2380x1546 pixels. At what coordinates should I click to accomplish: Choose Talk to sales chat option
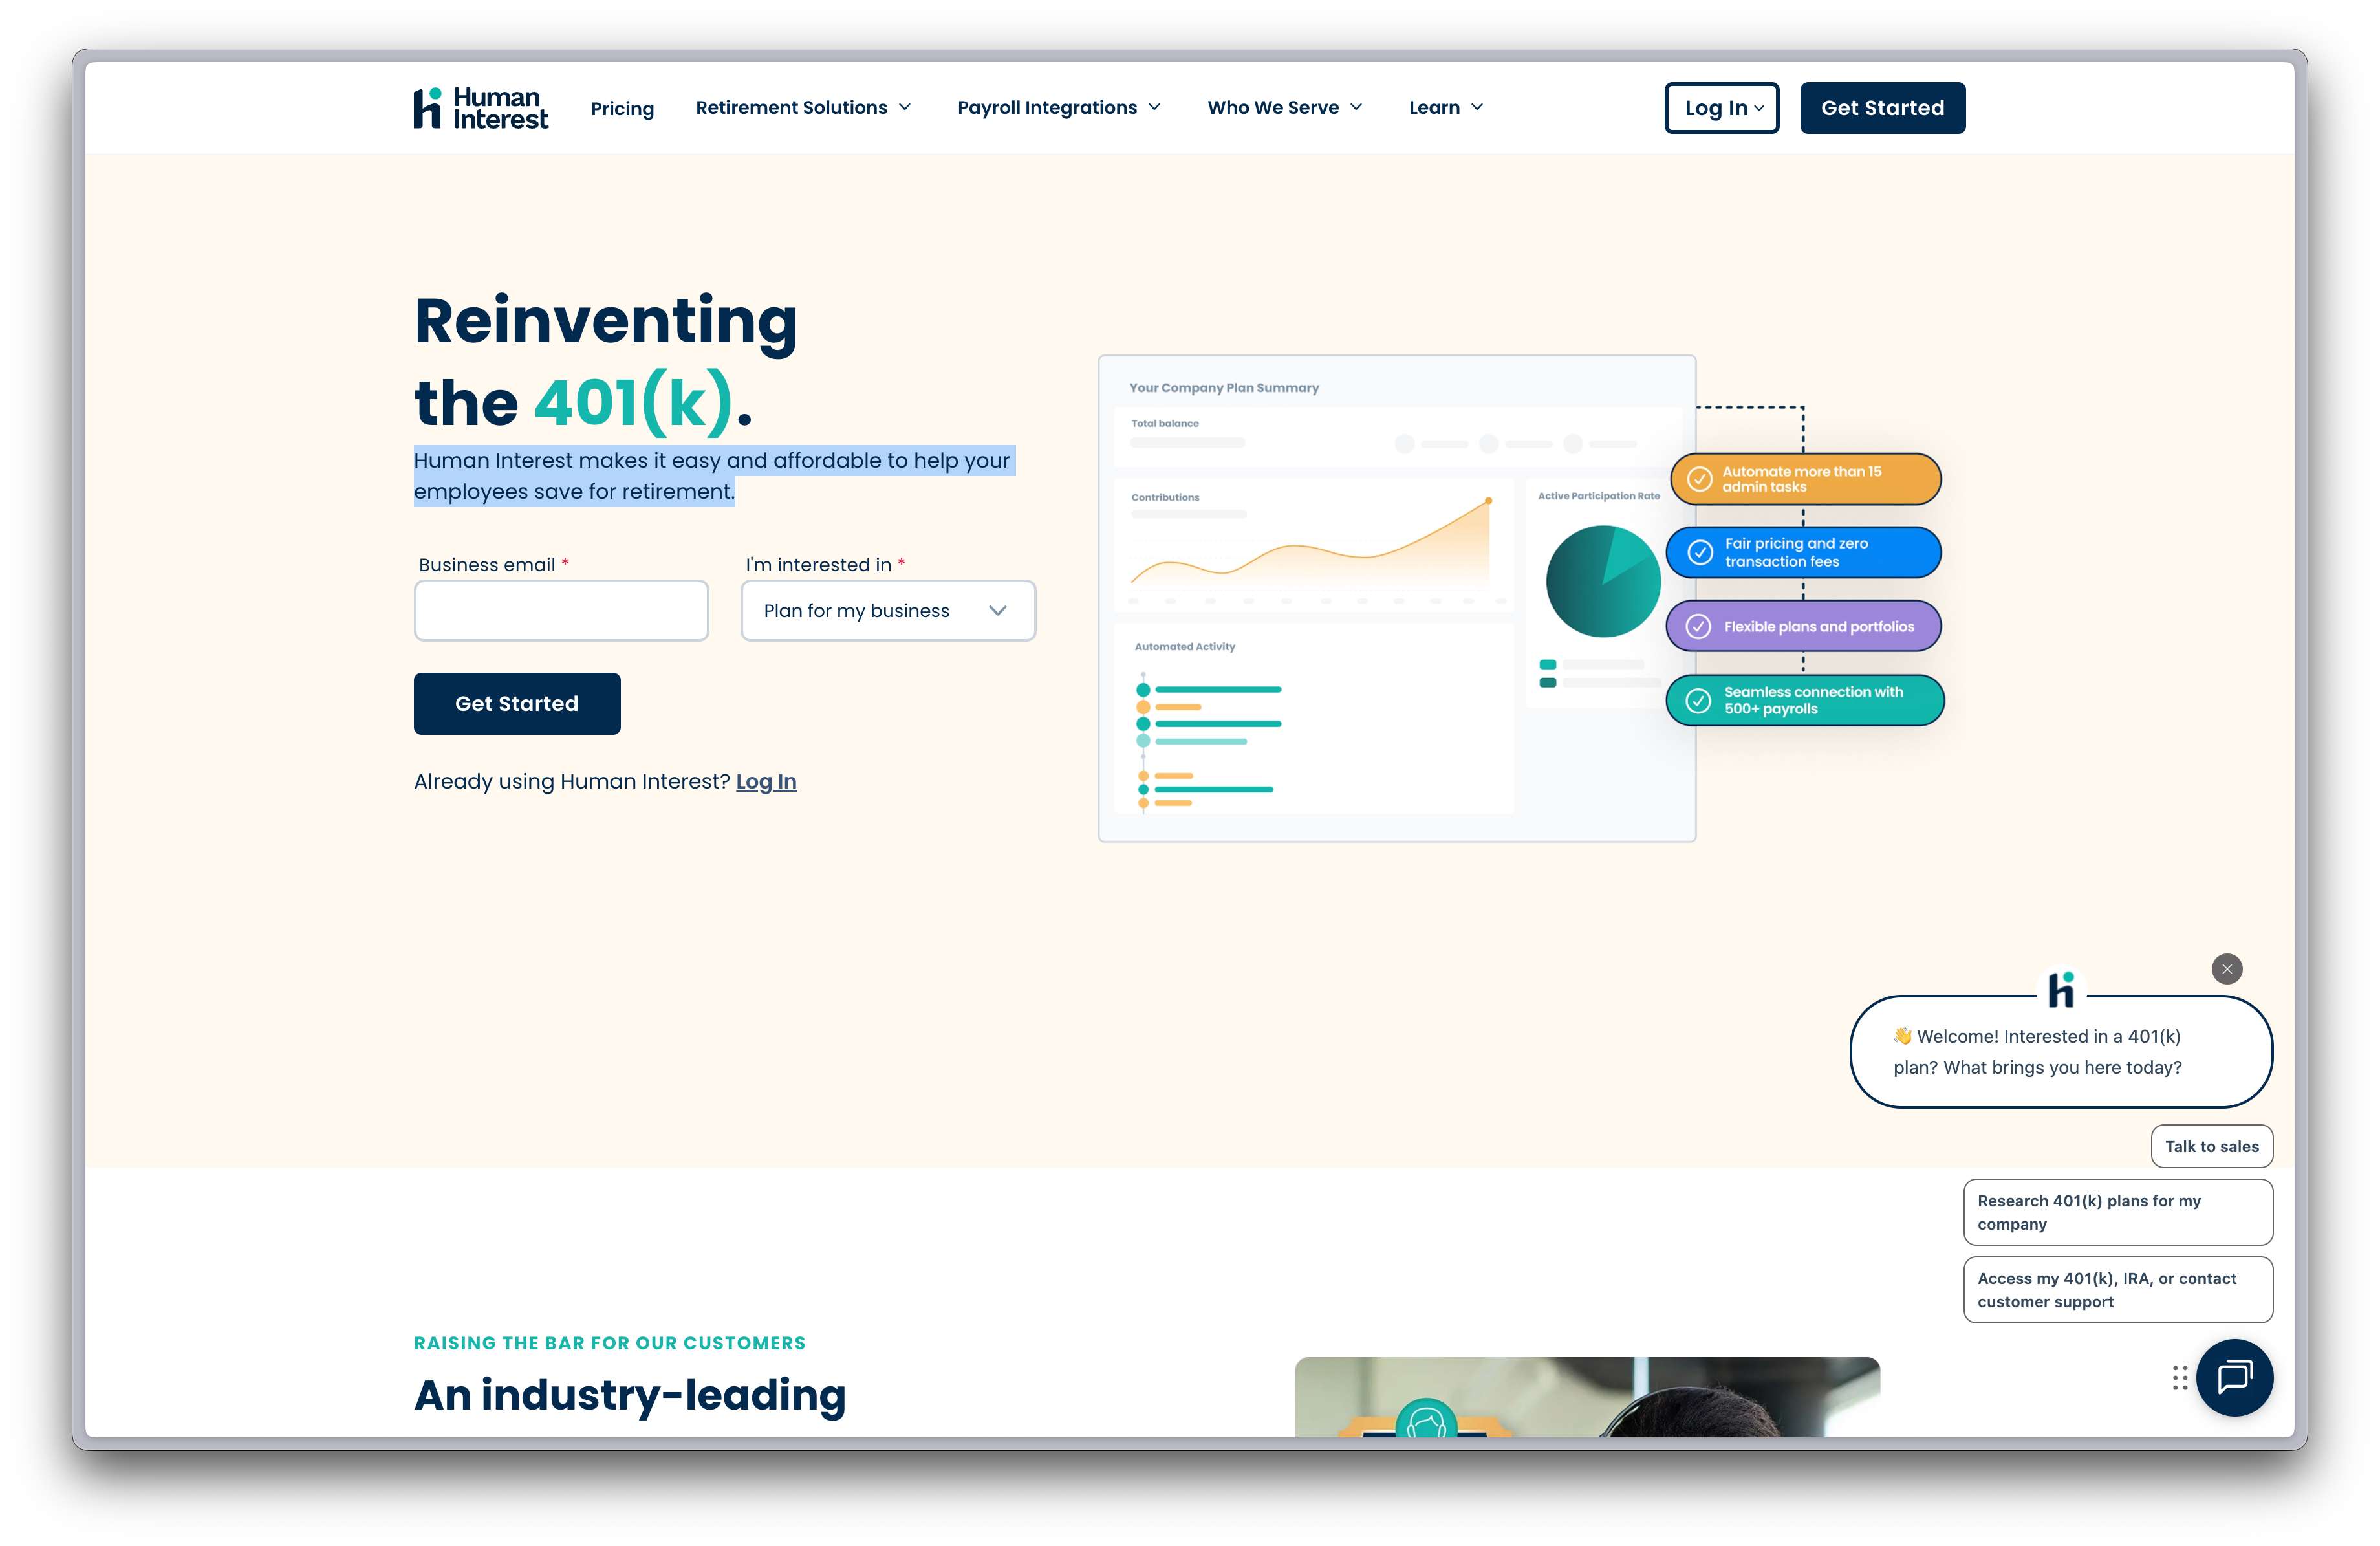[x=2211, y=1146]
